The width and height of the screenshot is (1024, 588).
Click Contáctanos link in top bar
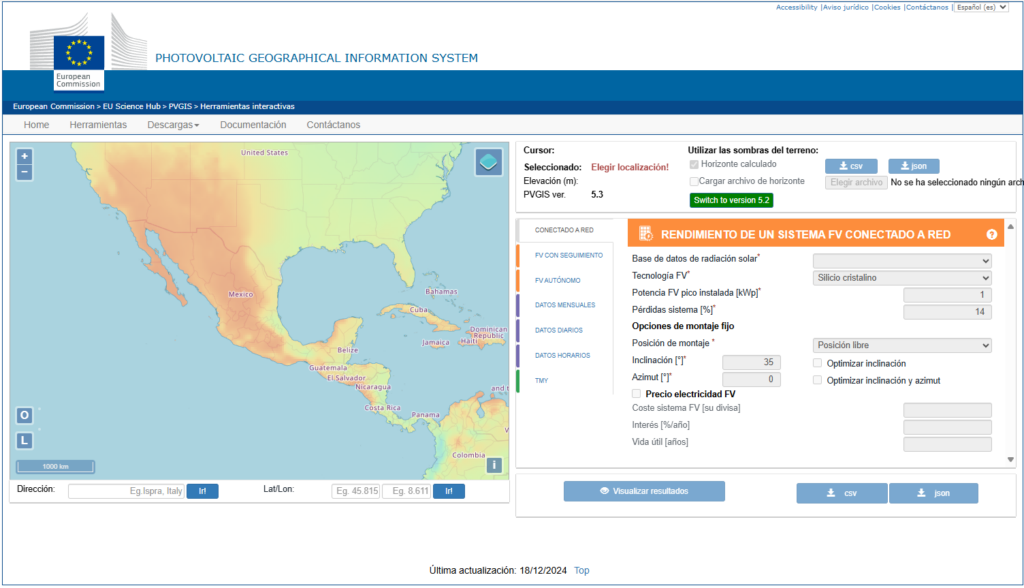[927, 7]
